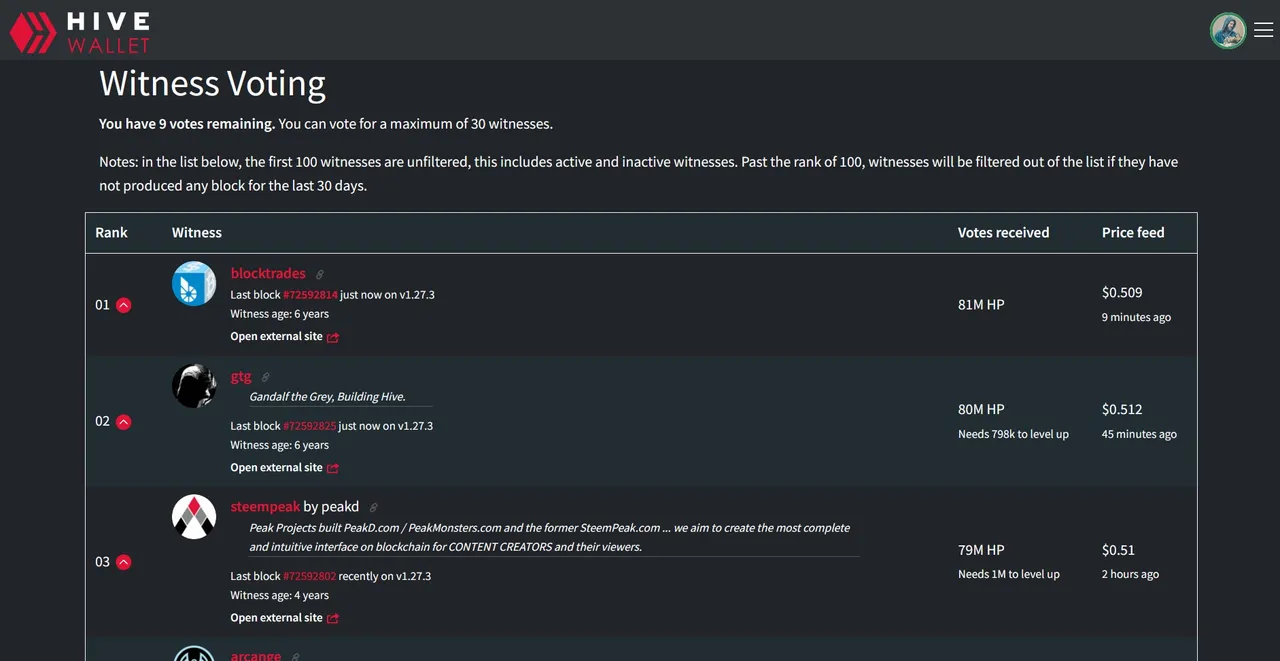Open the arcange witness avatar
The width and height of the screenshot is (1280, 661).
tap(194, 654)
